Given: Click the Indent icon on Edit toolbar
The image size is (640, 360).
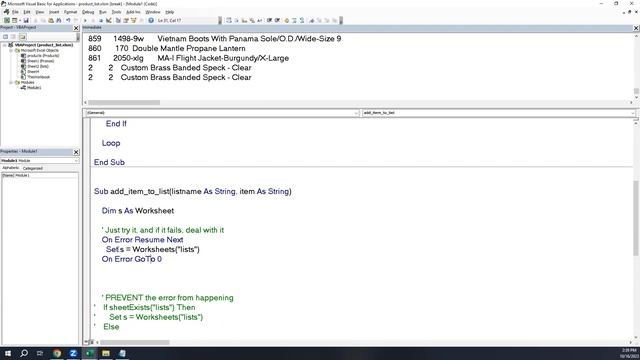Looking at the screenshot, I should click(x=269, y=20).
